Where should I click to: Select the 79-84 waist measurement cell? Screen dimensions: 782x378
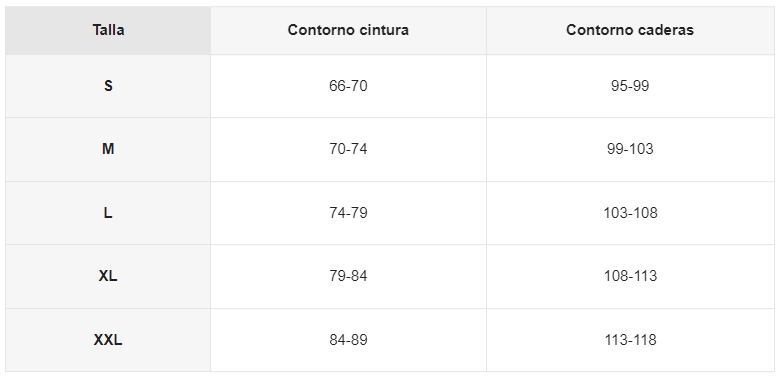pyautogui.click(x=348, y=276)
